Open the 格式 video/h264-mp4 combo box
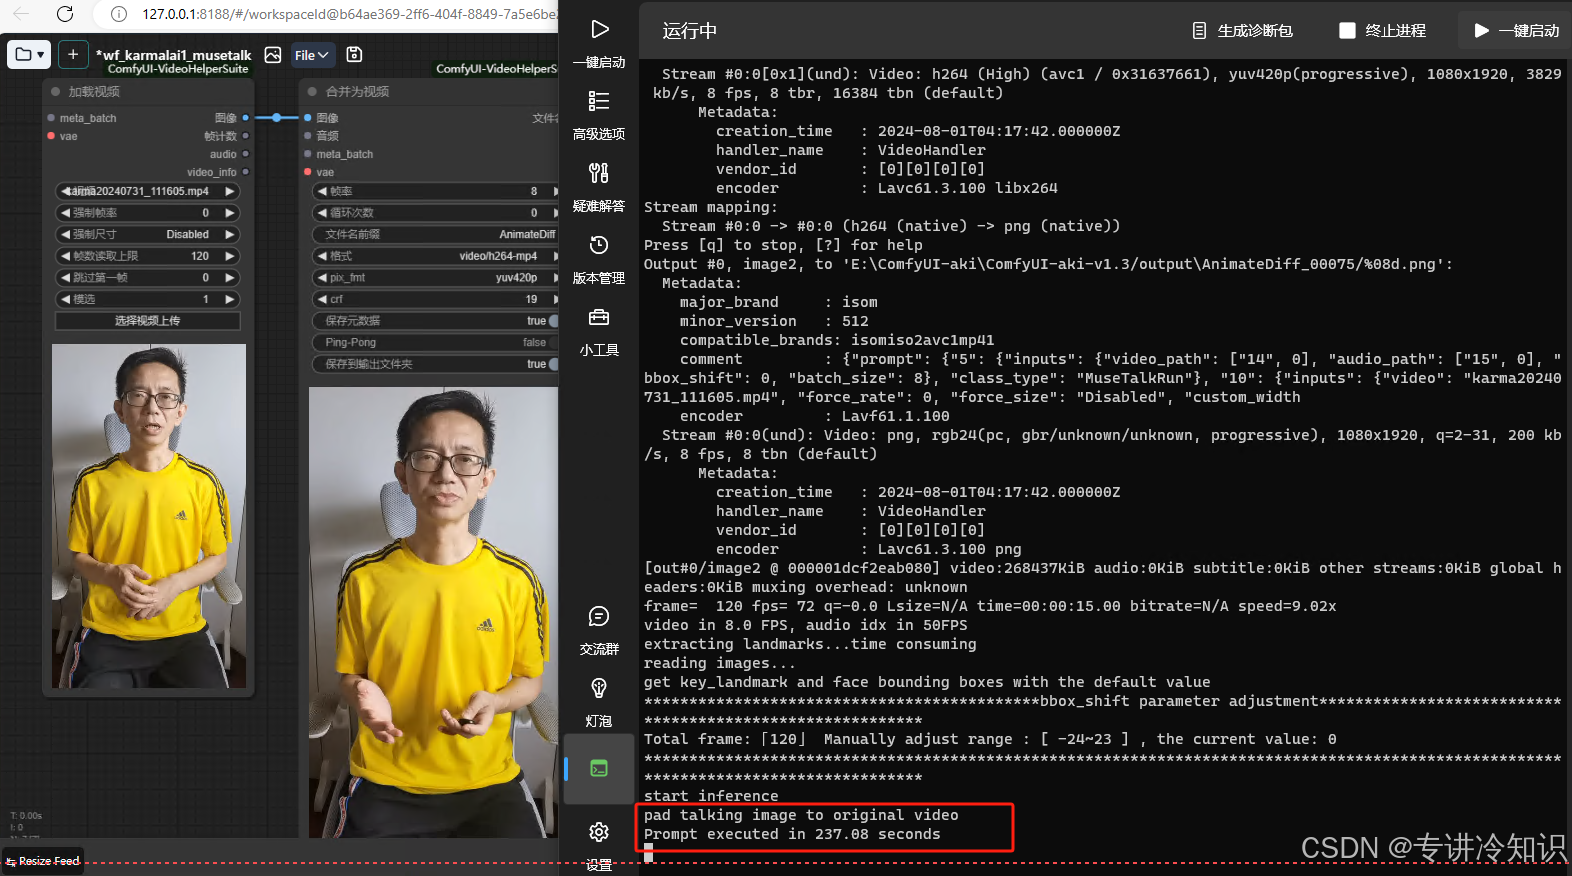Viewport: 1572px width, 876px height. coord(436,256)
